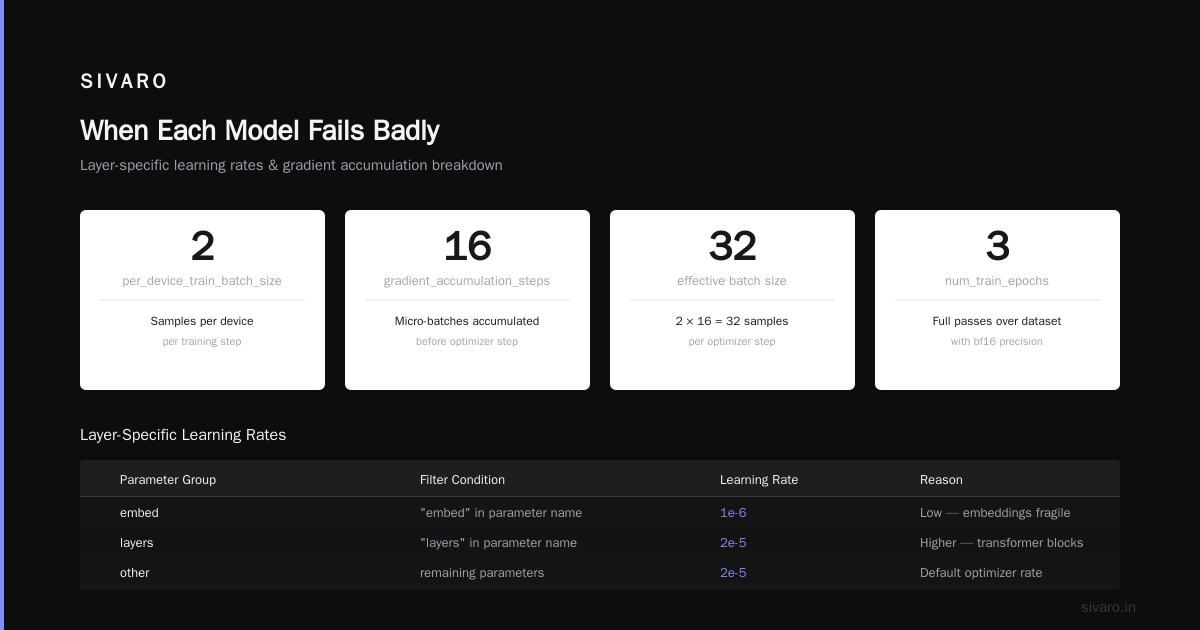Click the subtitle about layer-specific learning rates
Viewport: 1200px width, 630px height.
[291, 165]
